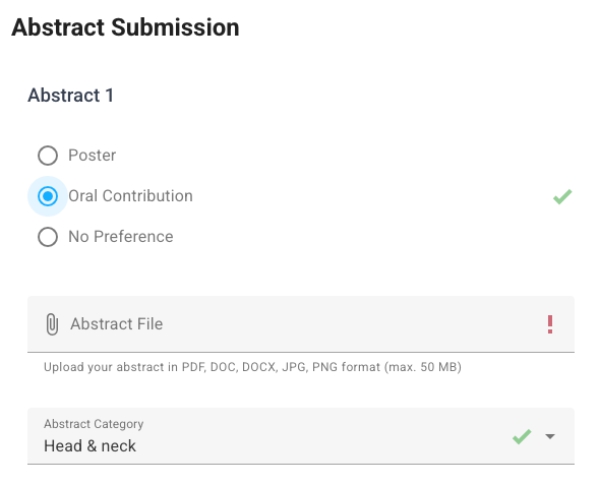Choose the No Preference radio button

(47, 237)
